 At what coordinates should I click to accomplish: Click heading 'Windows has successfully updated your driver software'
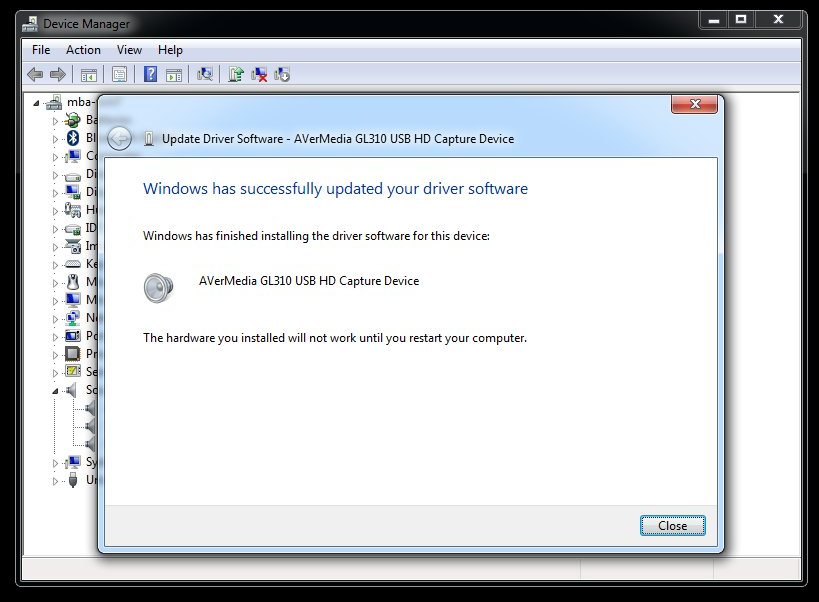tap(335, 188)
